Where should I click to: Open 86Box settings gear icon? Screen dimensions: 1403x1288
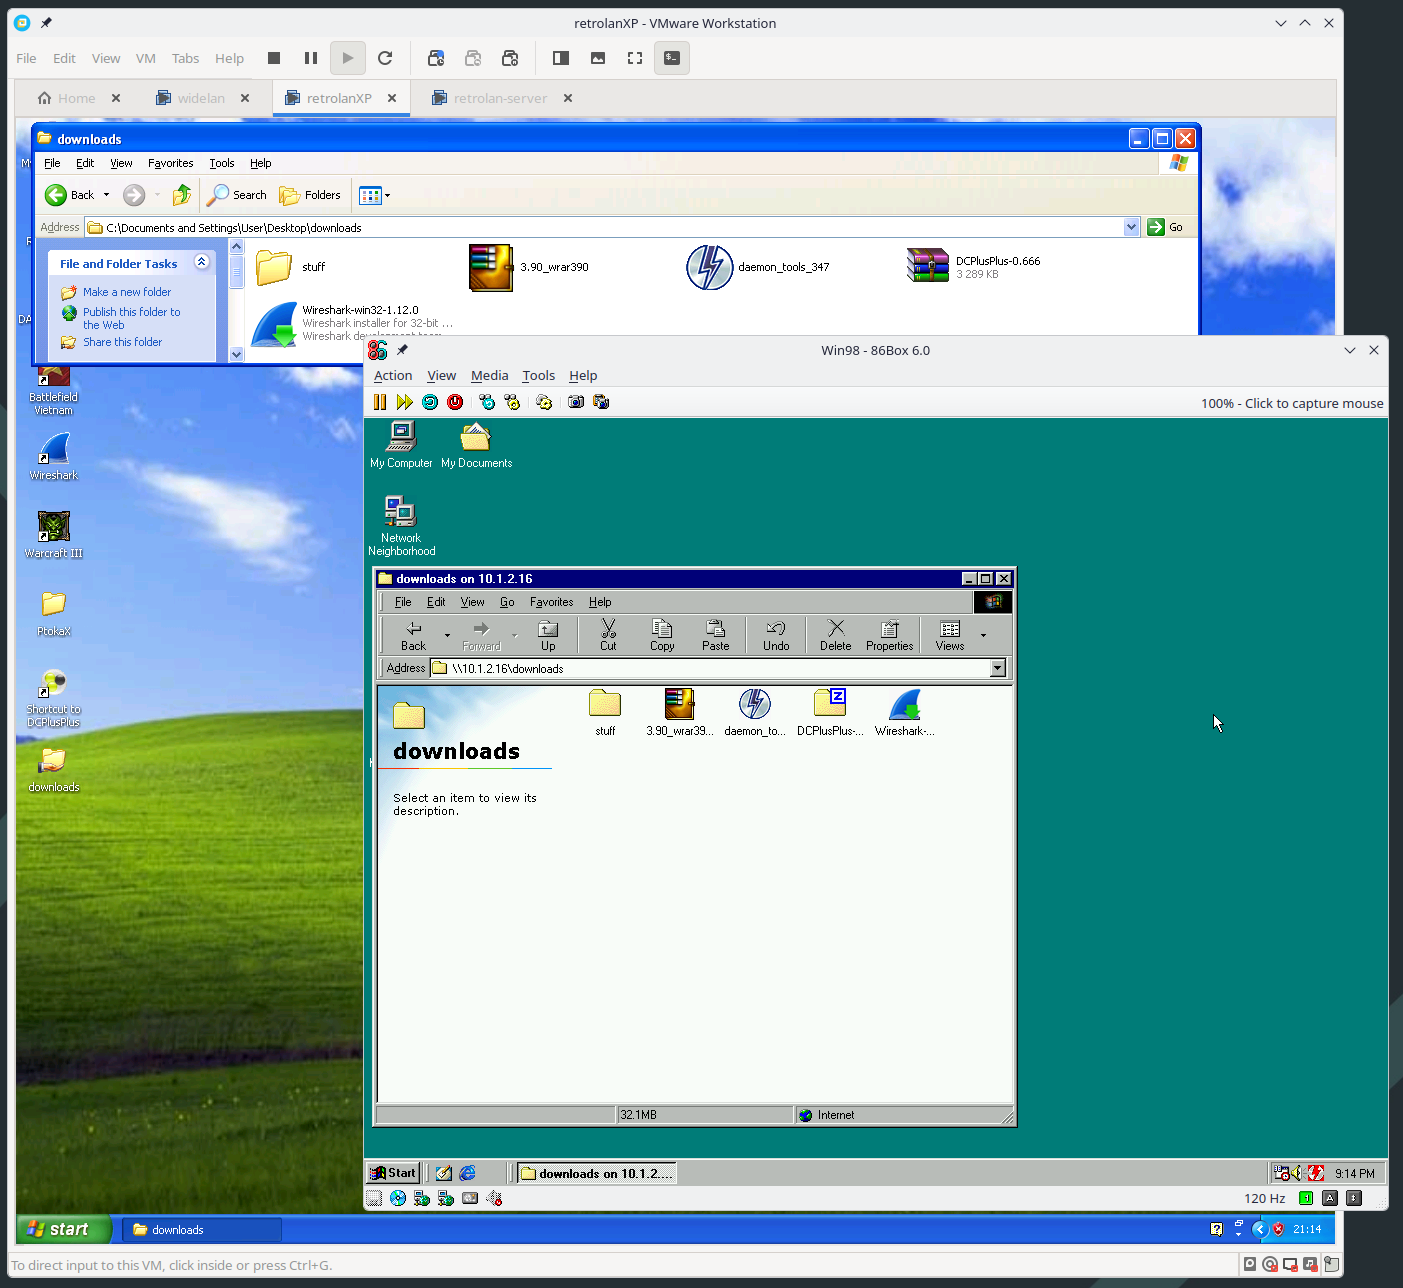click(x=544, y=402)
